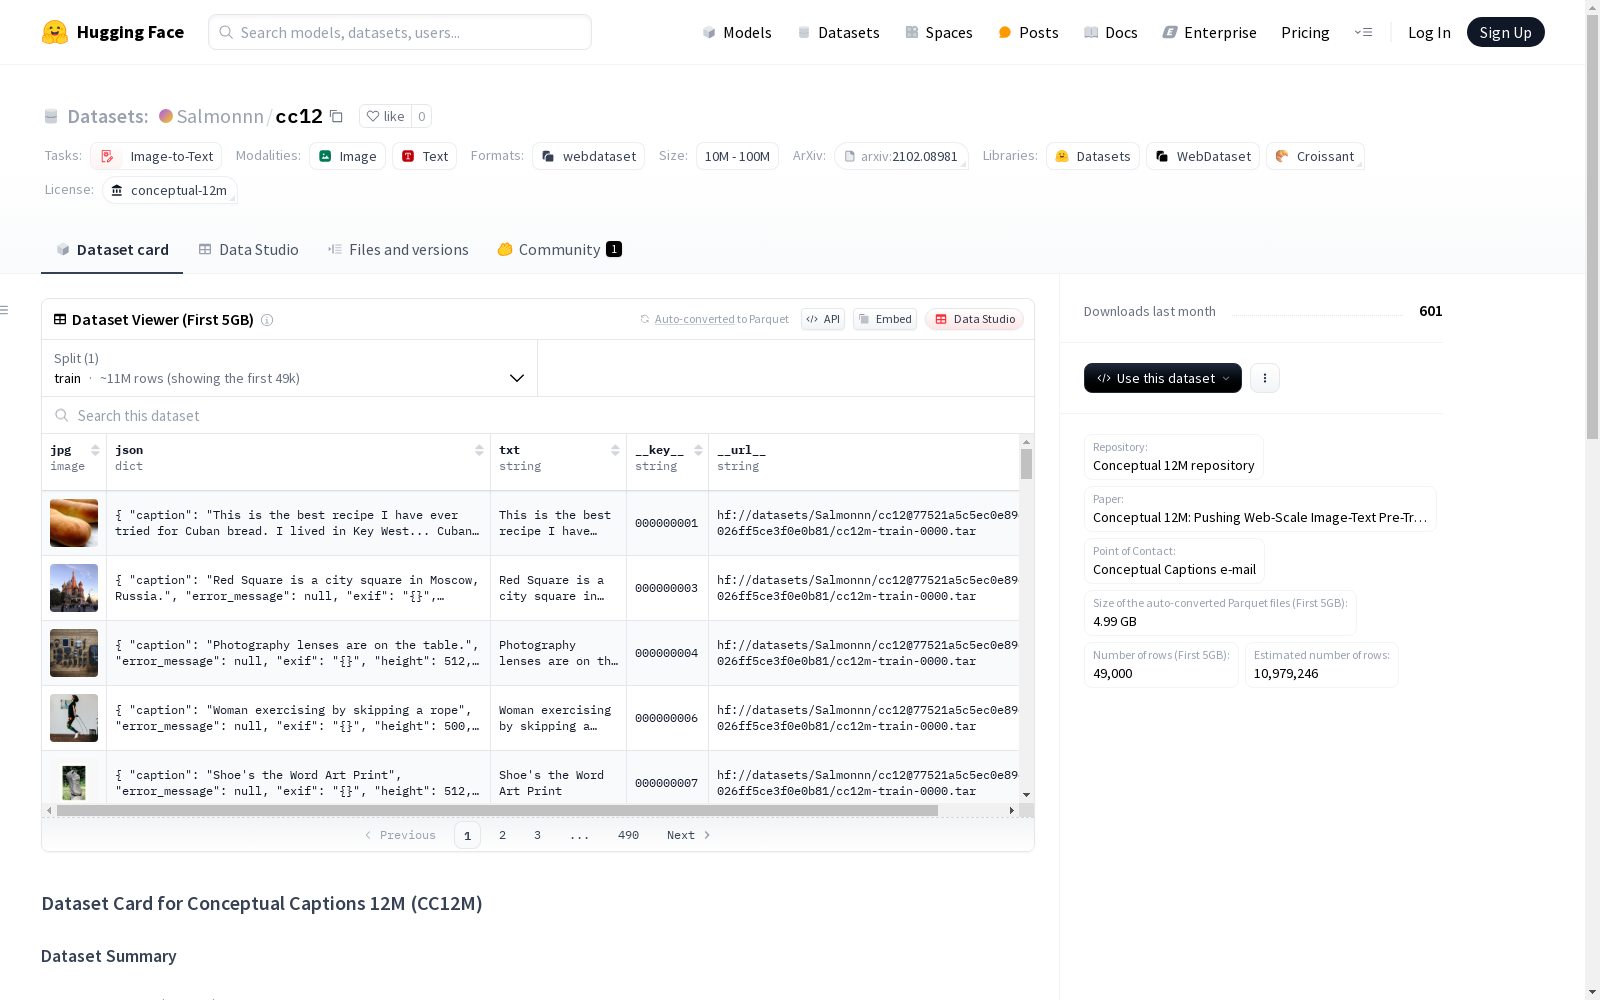Image resolution: width=1600 pixels, height=1000 pixels.
Task: Sort the __key__ column
Action: pos(698,450)
